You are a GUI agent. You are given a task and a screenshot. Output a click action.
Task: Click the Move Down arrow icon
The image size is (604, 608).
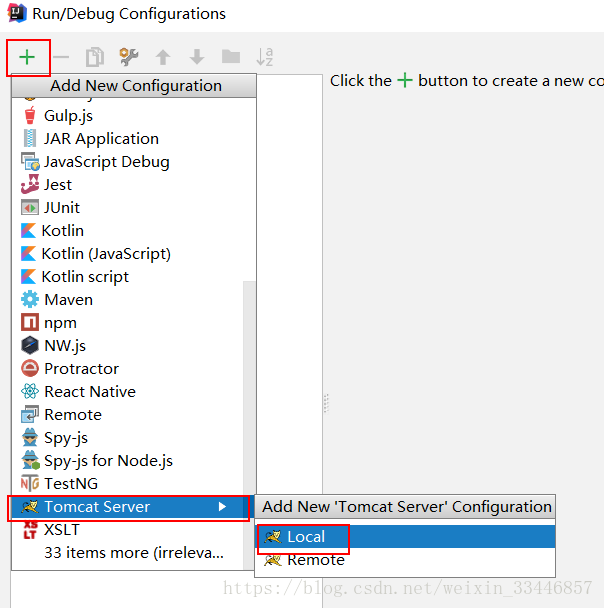point(197,57)
